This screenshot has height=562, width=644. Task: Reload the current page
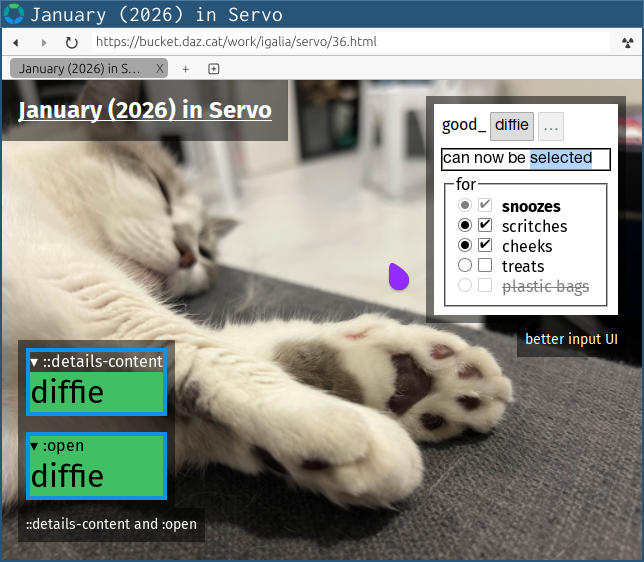click(x=71, y=43)
